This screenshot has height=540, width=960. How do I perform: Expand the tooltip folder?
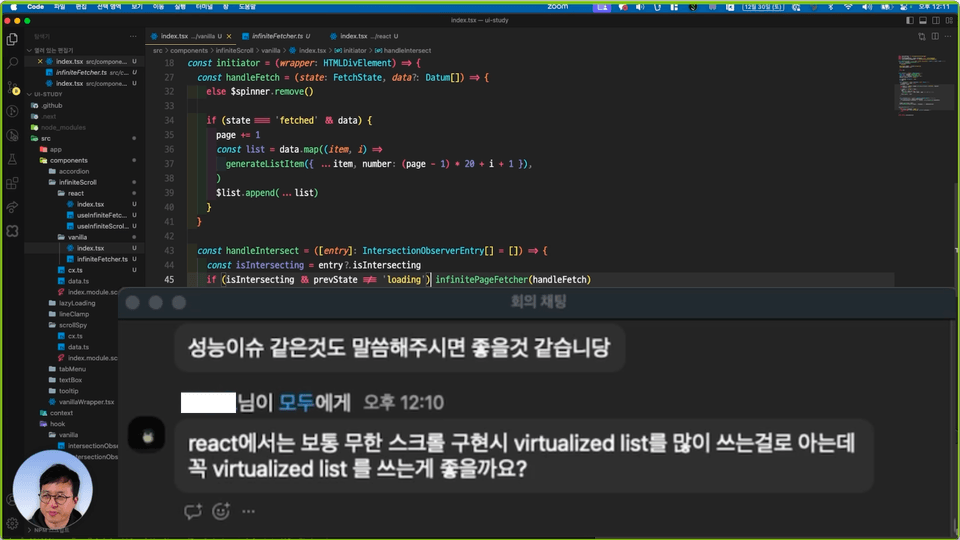[x=69, y=391]
